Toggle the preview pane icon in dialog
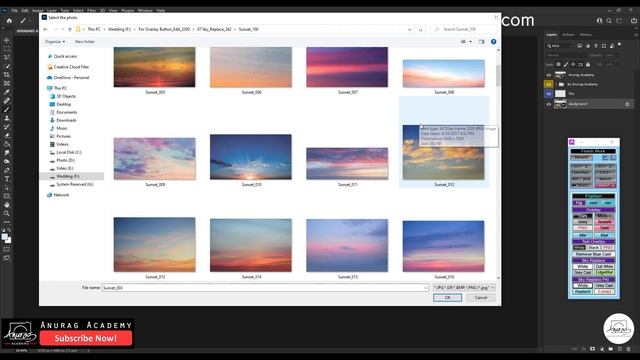Image resolution: width=640 pixels, height=360 pixels. 482,42
